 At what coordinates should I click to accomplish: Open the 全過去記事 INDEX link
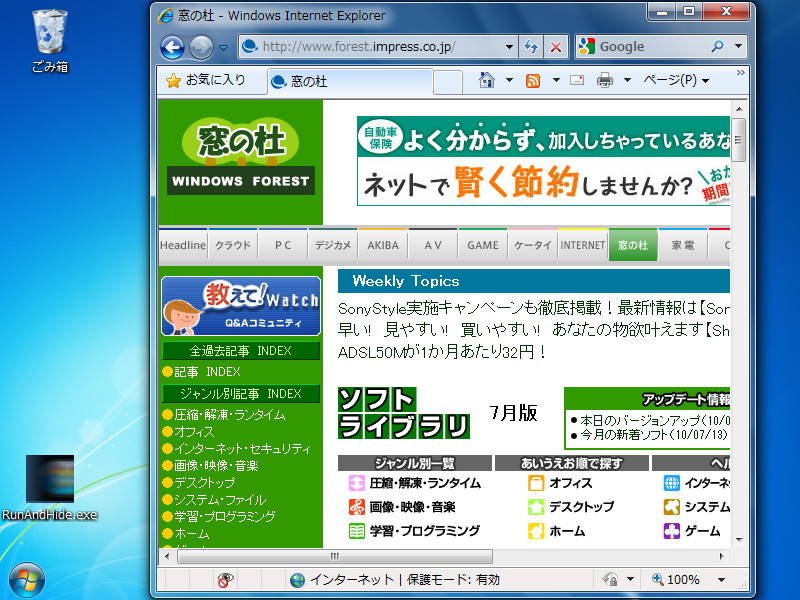coord(240,352)
